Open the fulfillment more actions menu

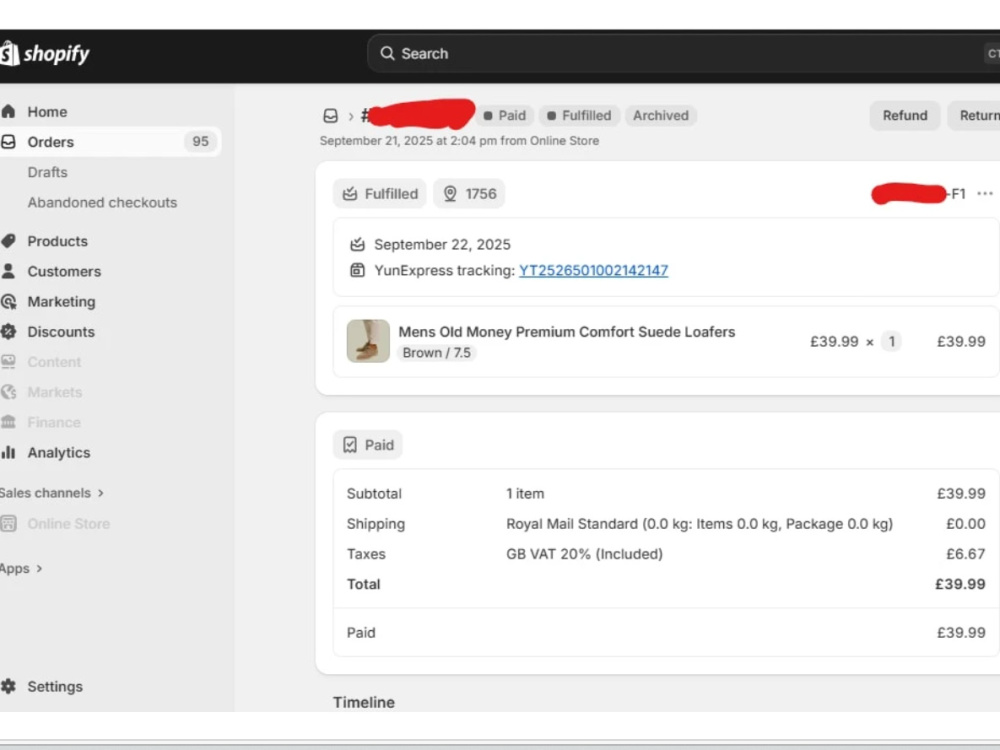985,193
